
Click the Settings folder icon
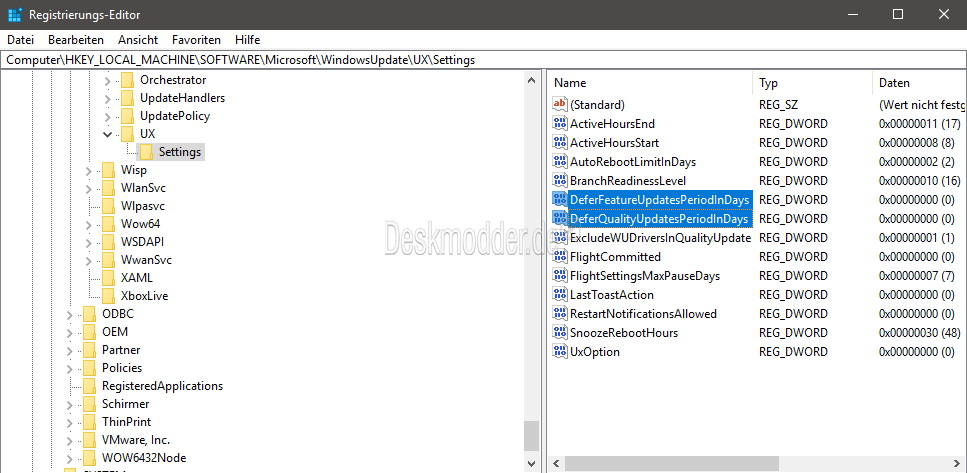pyautogui.click(x=146, y=152)
